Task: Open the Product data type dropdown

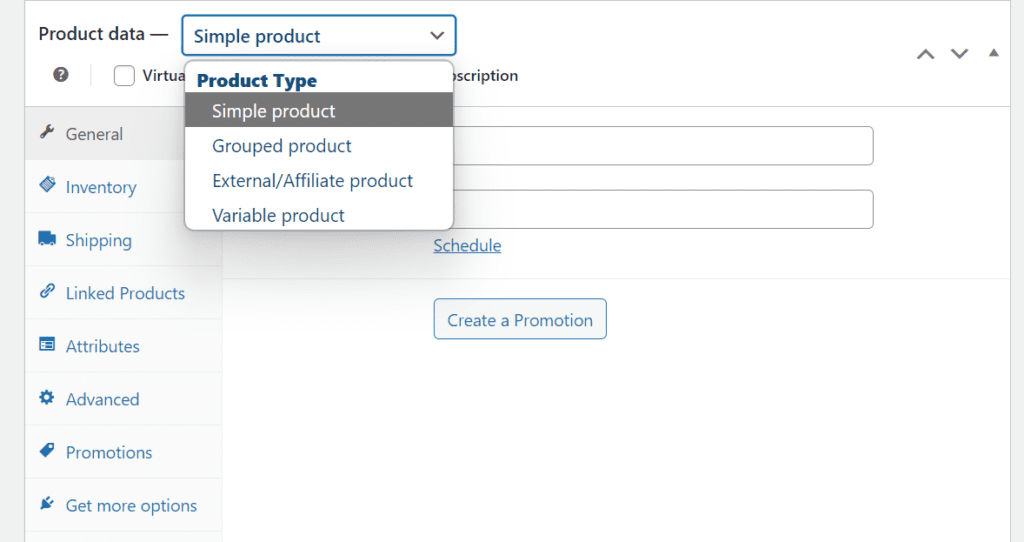Action: pyautogui.click(x=319, y=36)
